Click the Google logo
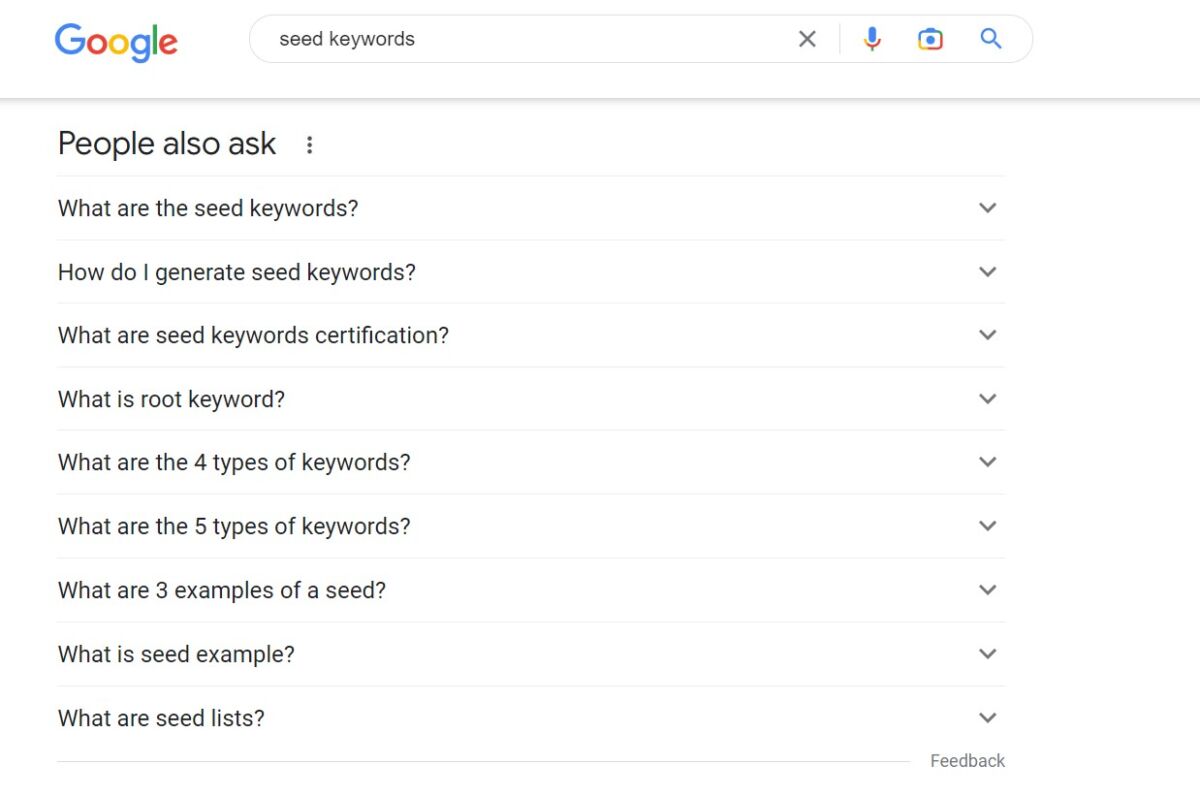Viewport: 1200px width, 797px height. point(116,42)
